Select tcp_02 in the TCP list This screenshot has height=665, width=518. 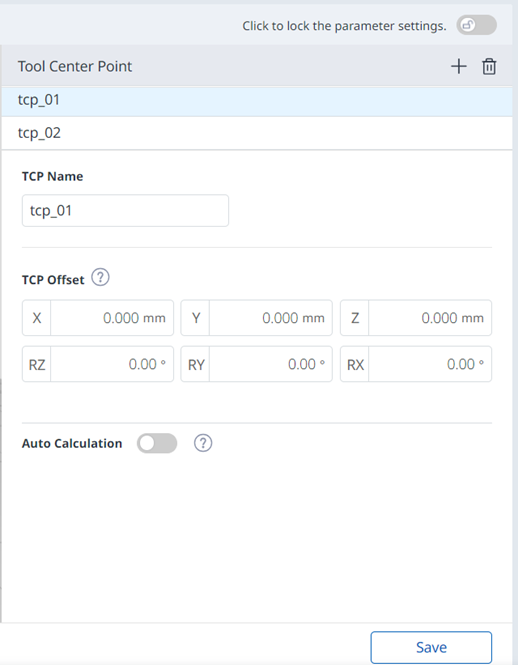click(257, 133)
